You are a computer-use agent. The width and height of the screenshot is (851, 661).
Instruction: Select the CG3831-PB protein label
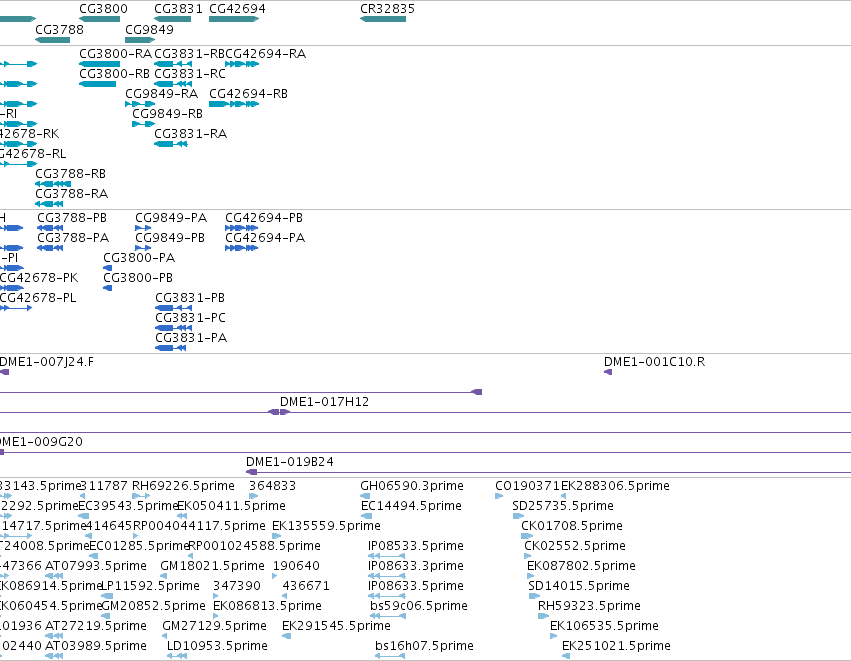(190, 298)
